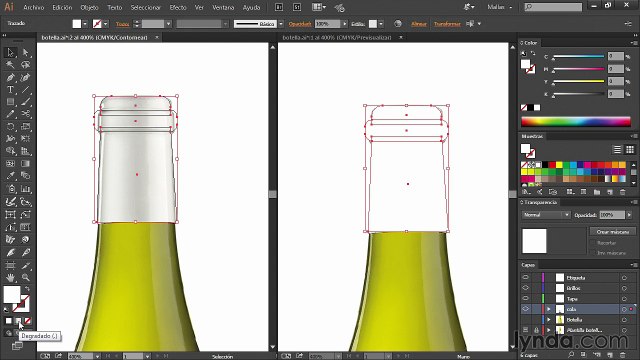640x360 pixels.
Task: Hide the Etiqueta layer via its eye icon
Action: pos(525,278)
